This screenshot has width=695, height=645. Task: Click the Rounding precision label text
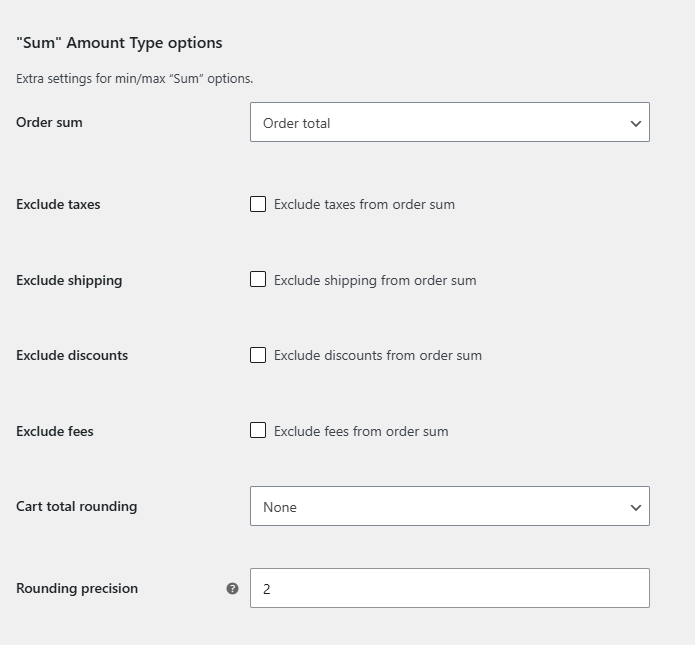[77, 589]
